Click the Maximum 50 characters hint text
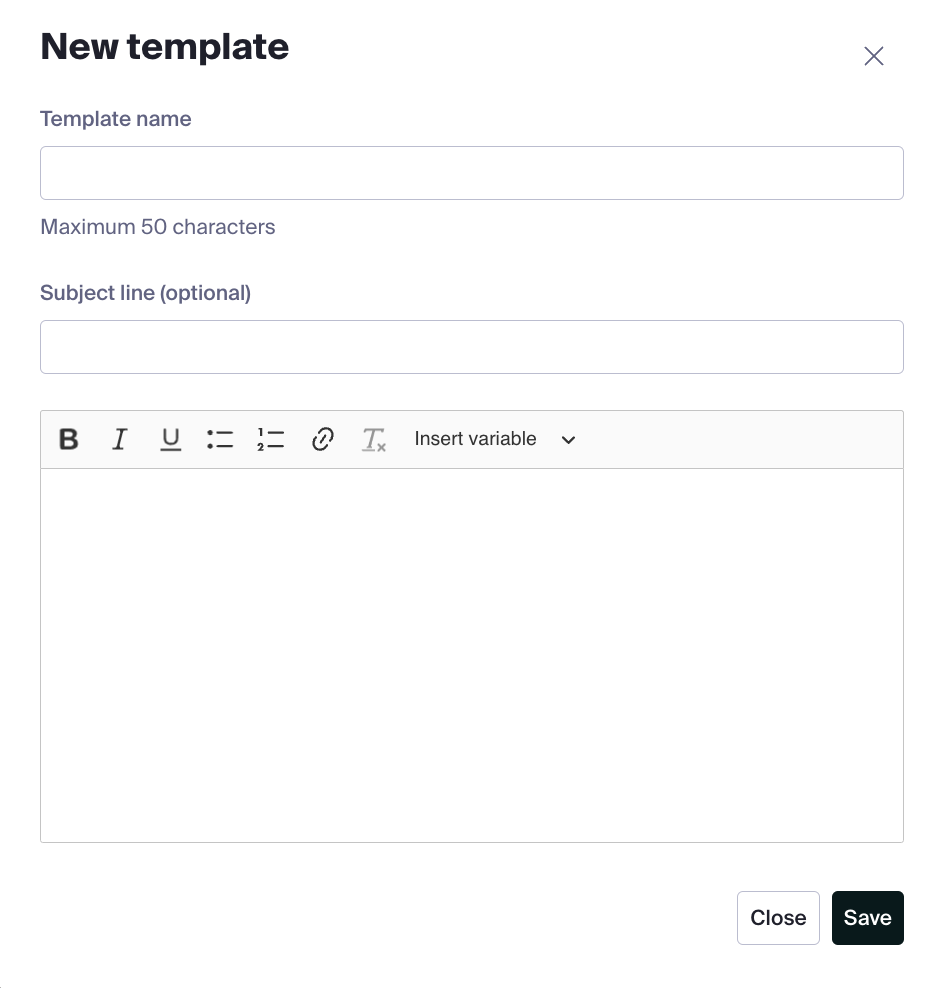Image resolution: width=938 pixels, height=988 pixels. coord(157,227)
